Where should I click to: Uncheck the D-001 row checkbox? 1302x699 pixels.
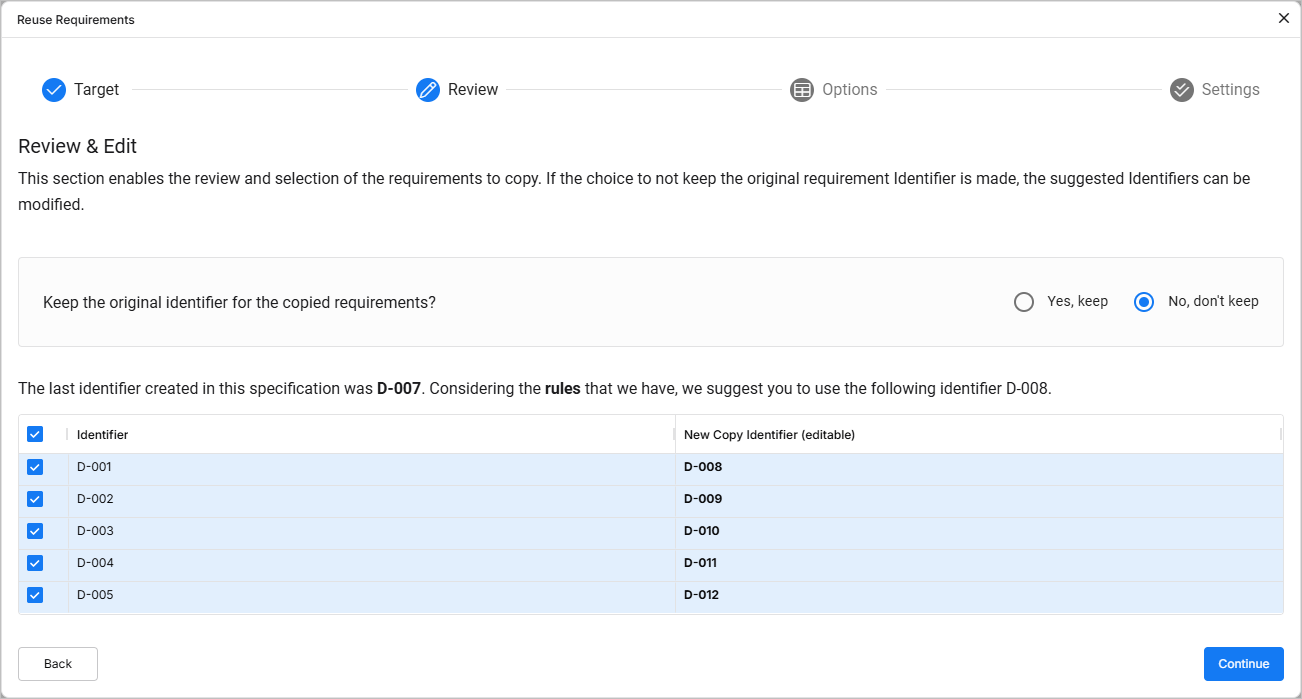(35, 467)
